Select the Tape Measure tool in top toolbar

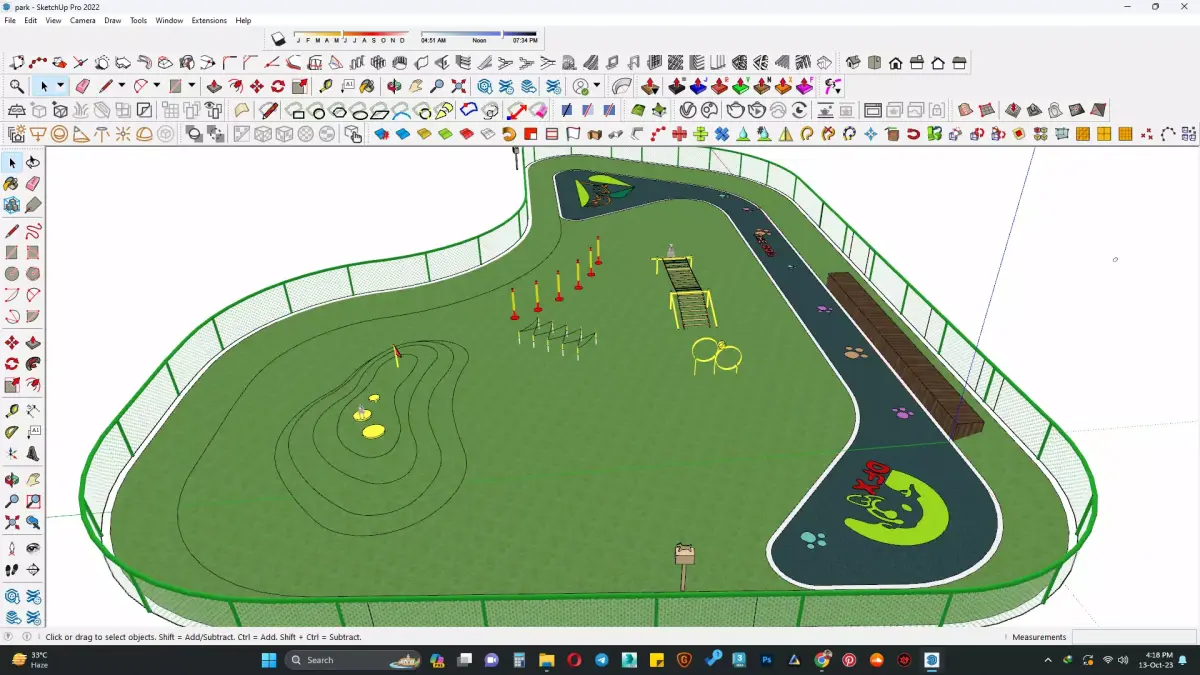point(325,87)
